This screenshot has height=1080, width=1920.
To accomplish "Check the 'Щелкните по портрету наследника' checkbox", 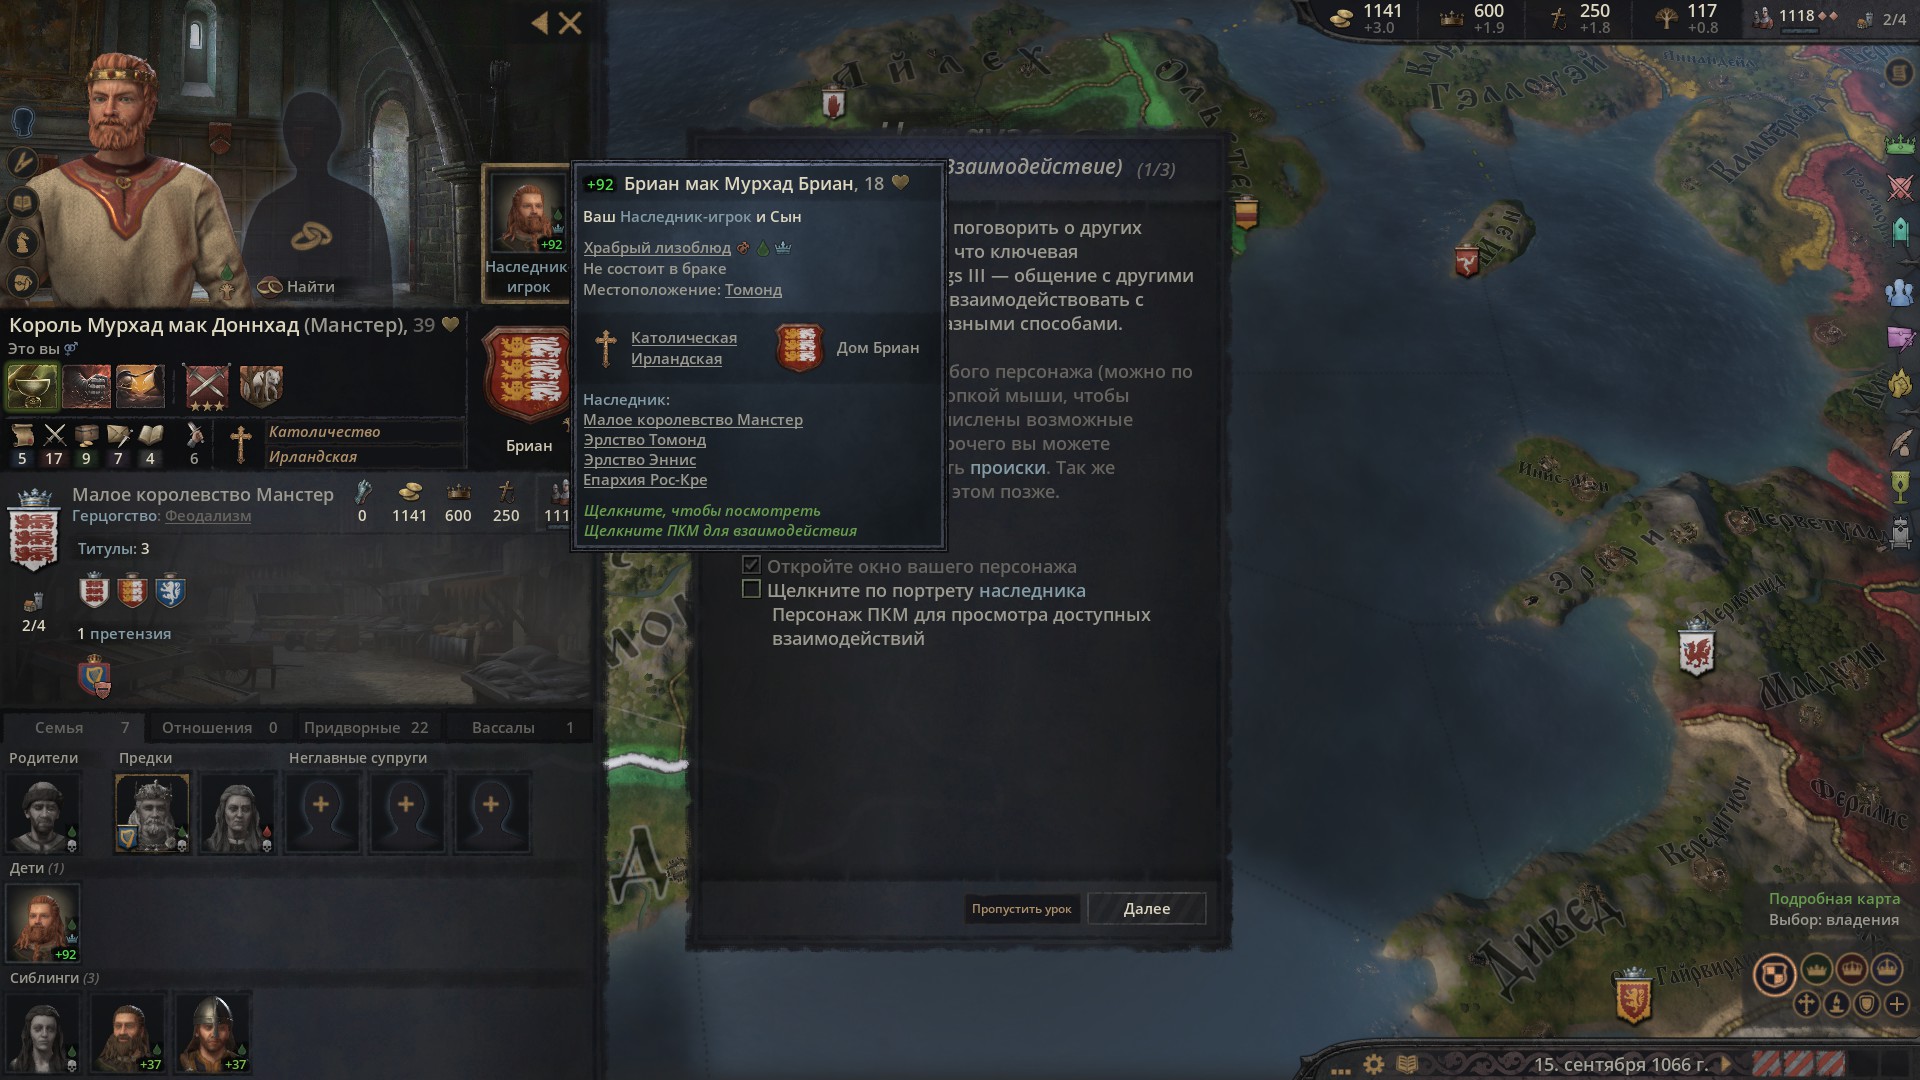I will pos(751,590).
